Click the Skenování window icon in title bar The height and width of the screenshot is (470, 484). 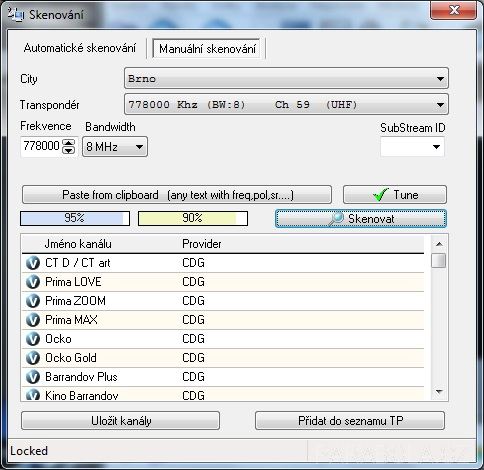pyautogui.click(x=16, y=14)
